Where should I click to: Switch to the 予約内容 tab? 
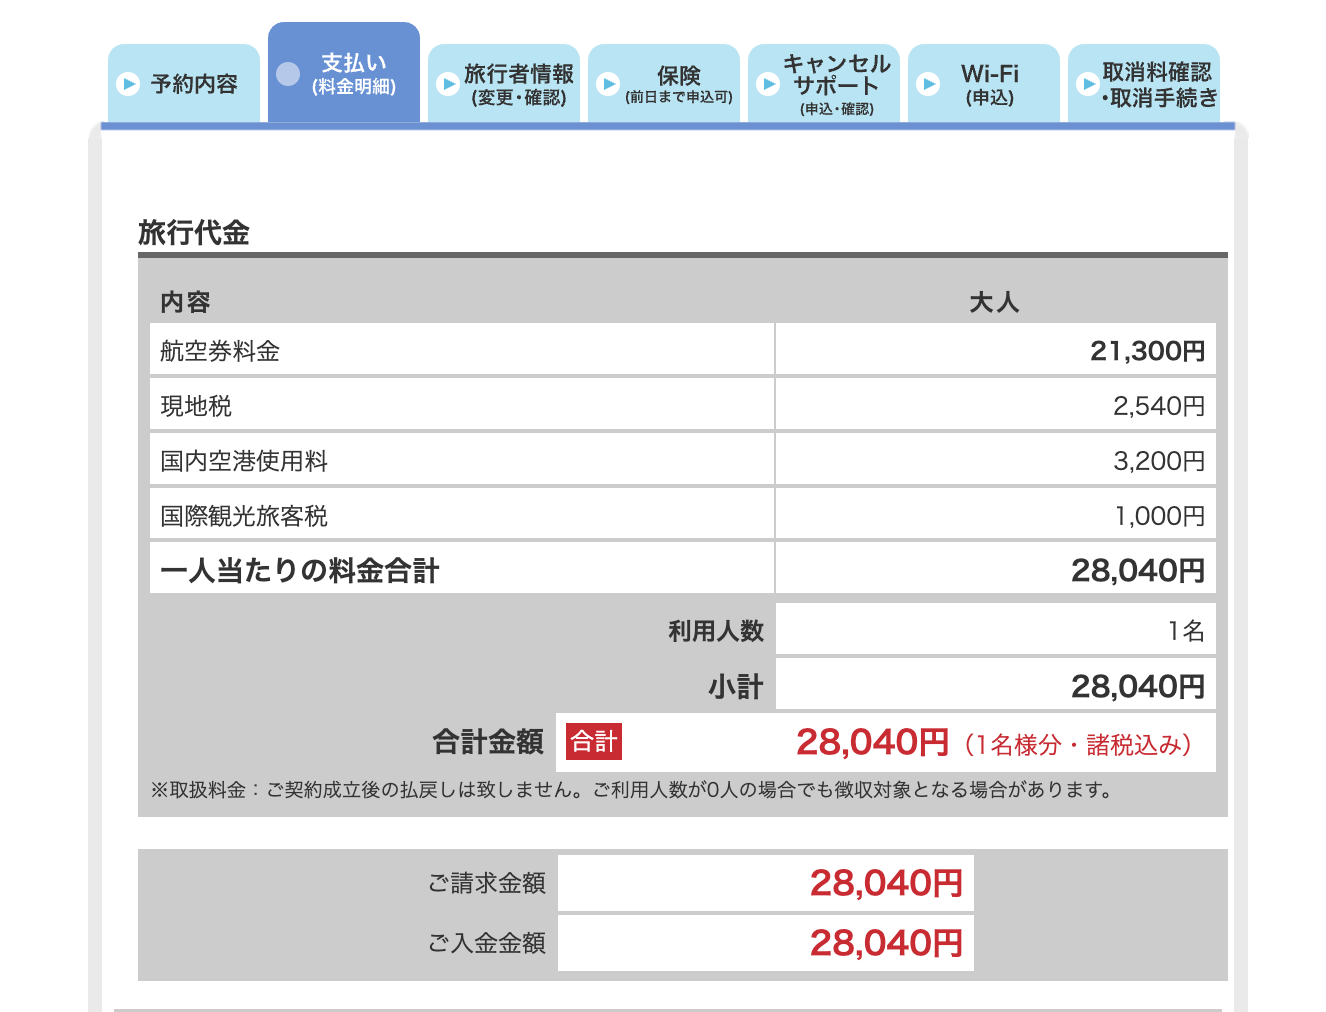[184, 84]
